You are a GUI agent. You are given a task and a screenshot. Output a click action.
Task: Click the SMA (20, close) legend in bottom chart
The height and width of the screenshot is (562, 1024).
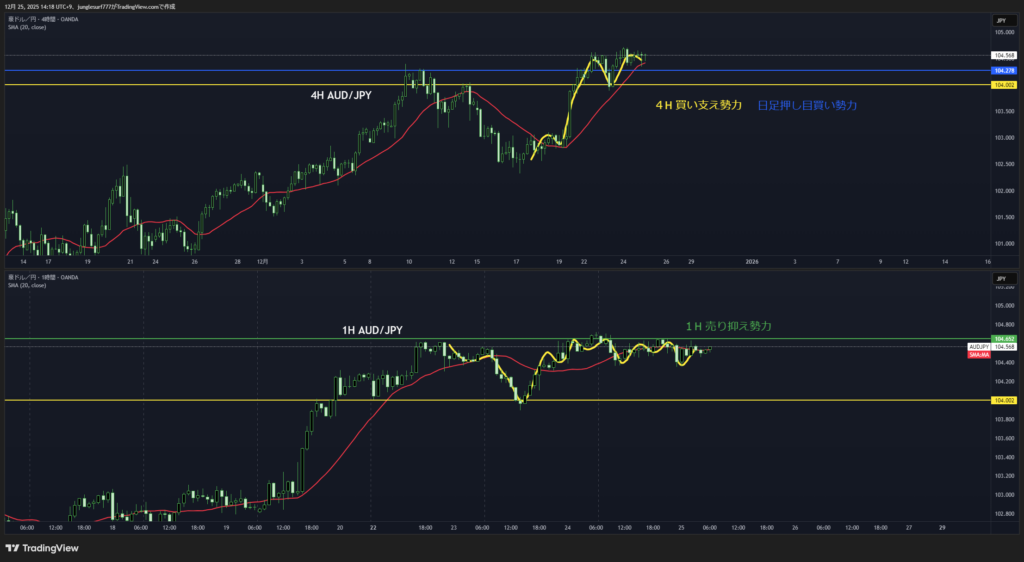[27, 285]
